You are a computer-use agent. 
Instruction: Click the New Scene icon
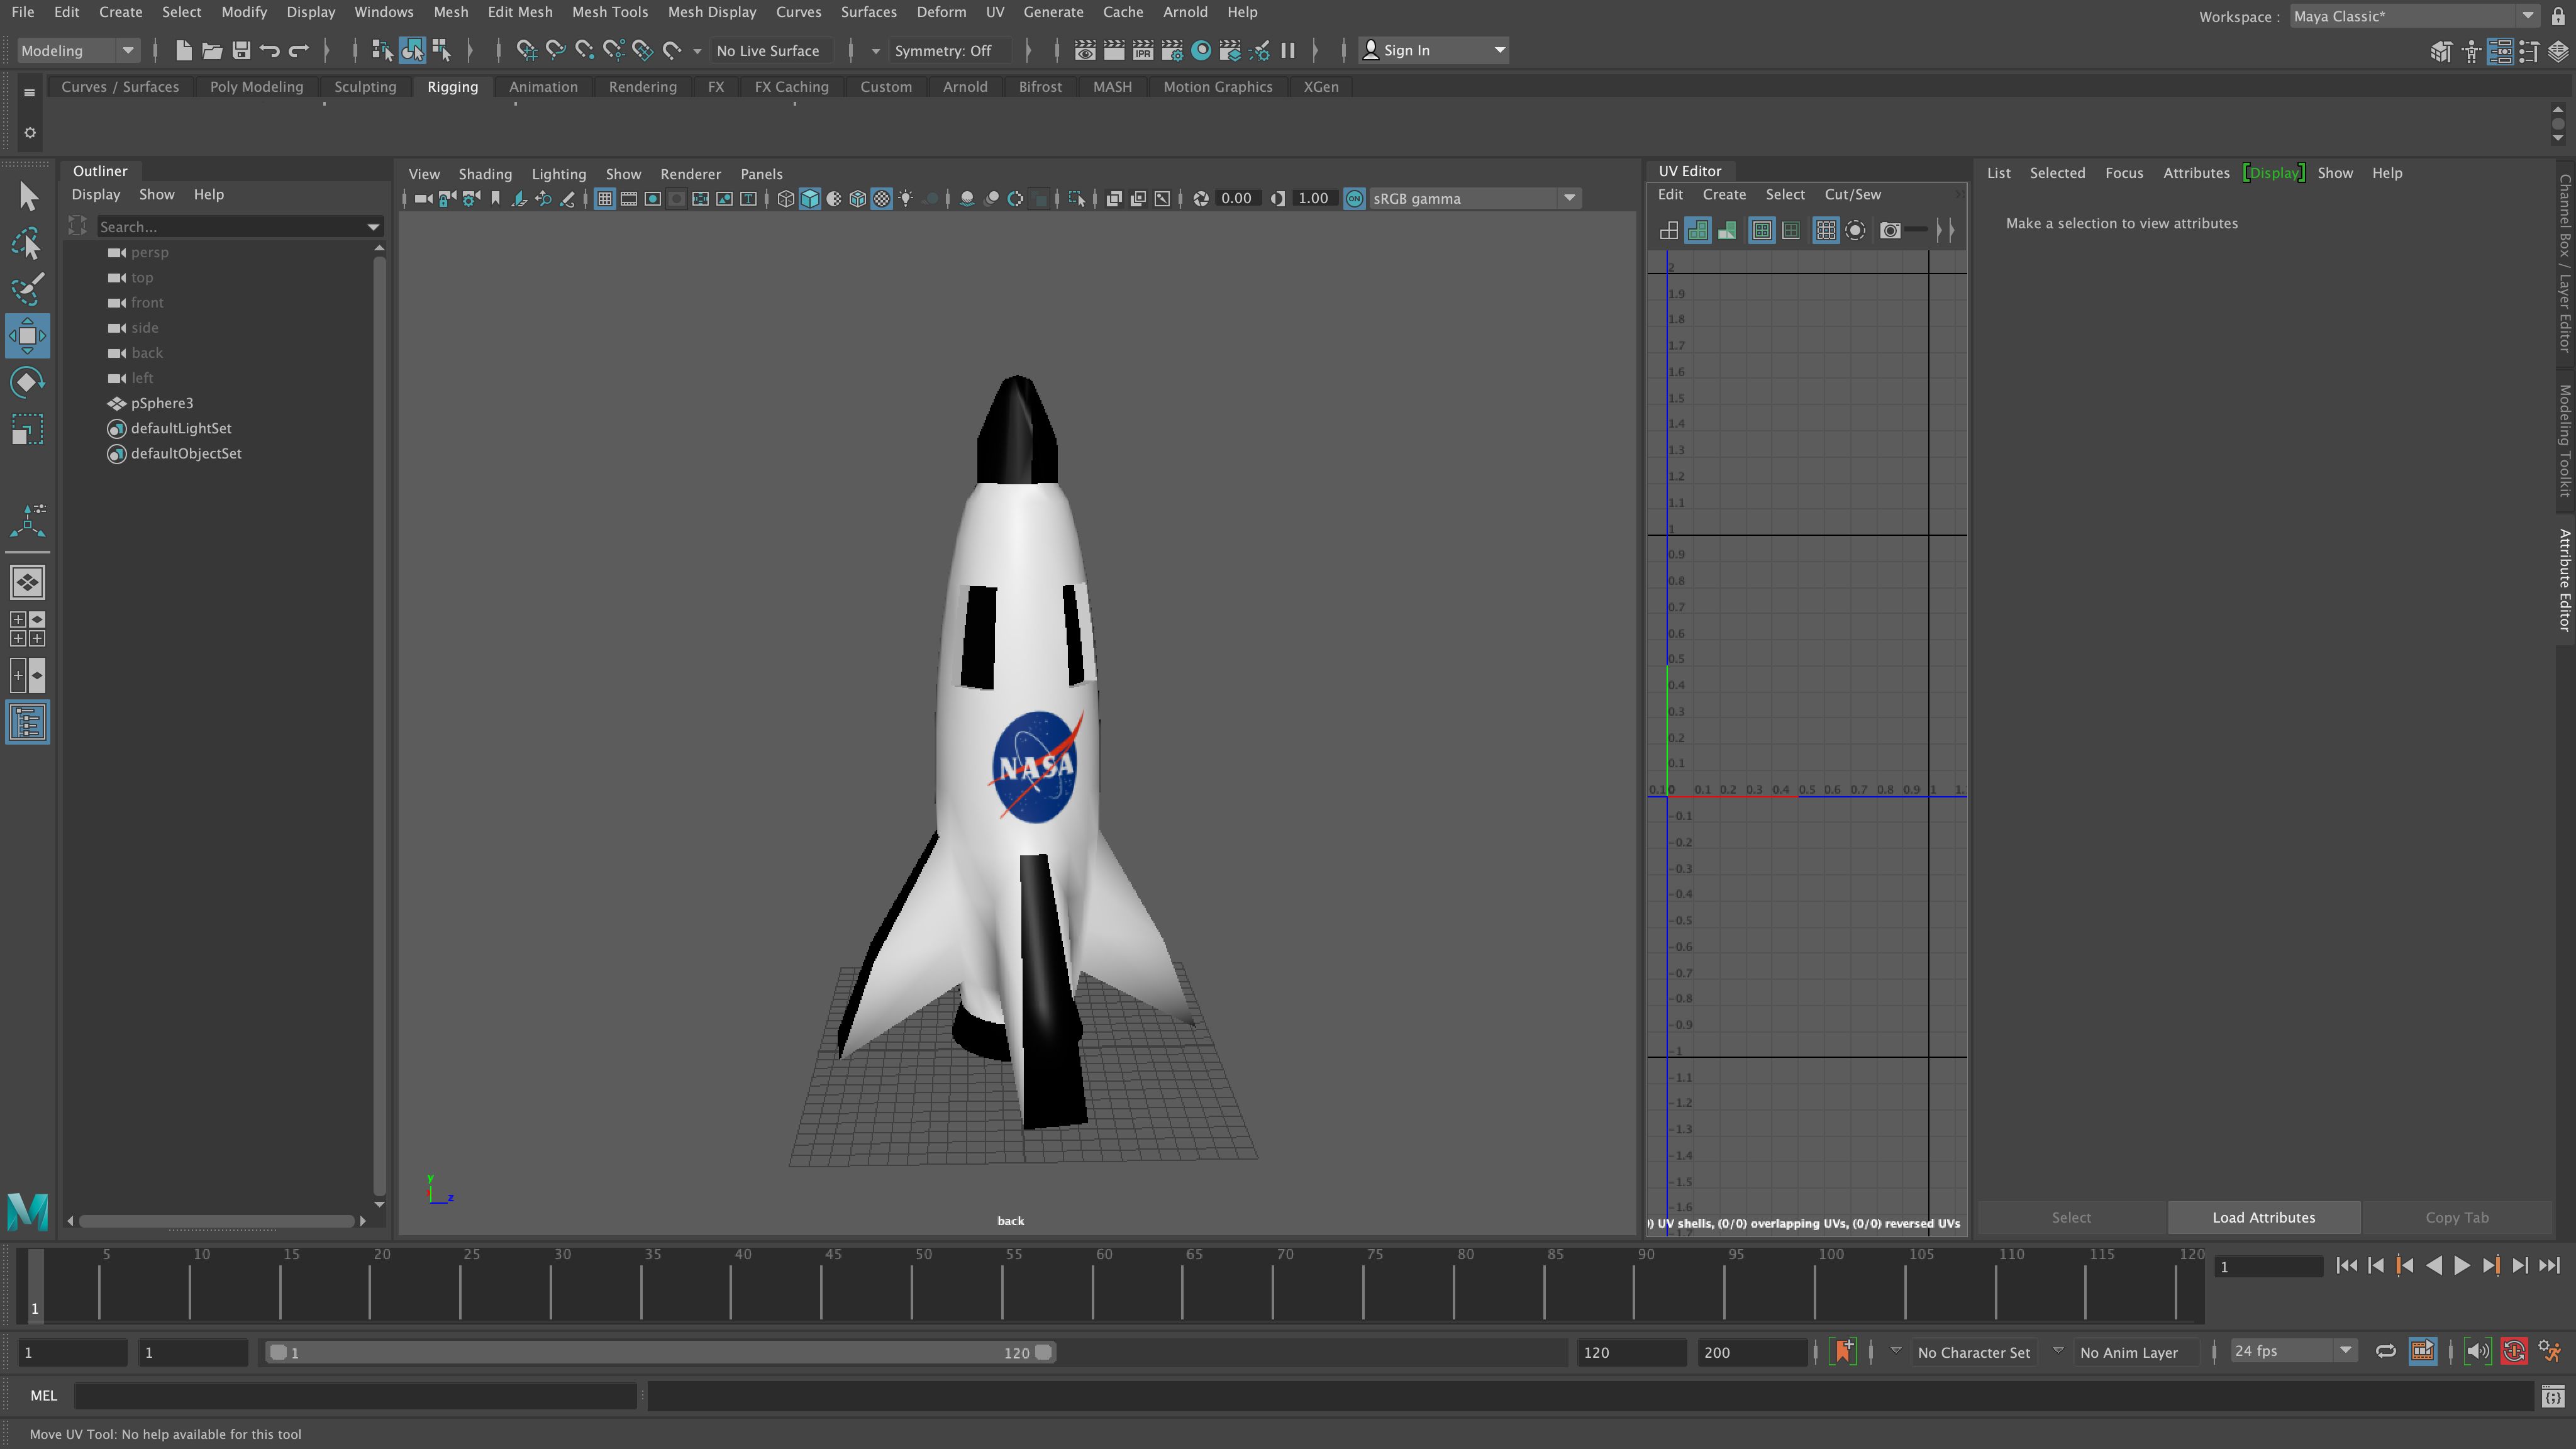coord(183,50)
